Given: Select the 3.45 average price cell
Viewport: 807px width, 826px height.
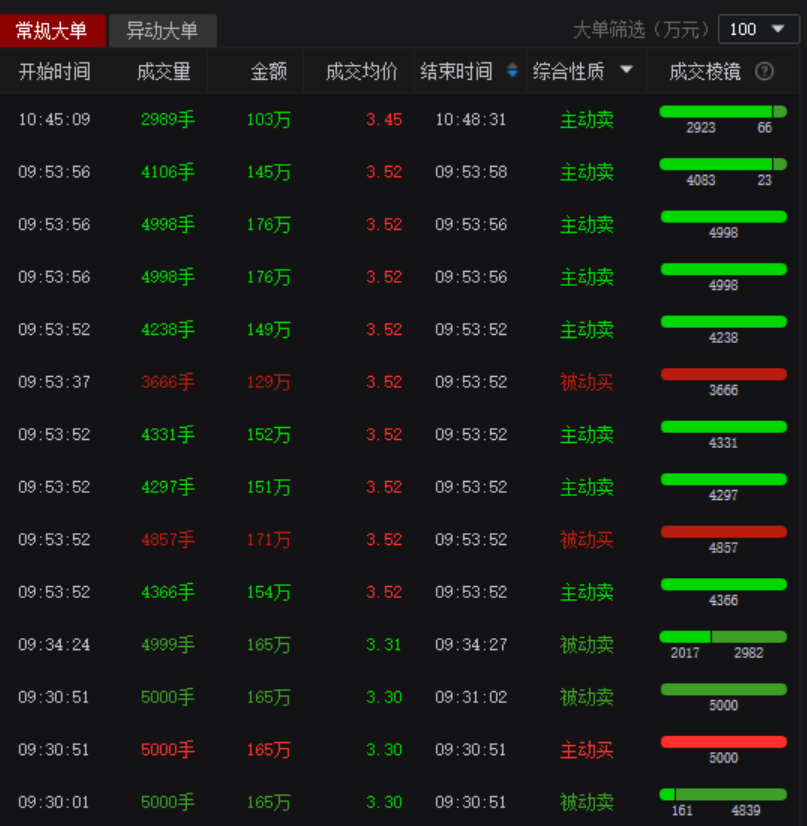Looking at the screenshot, I should (x=384, y=120).
